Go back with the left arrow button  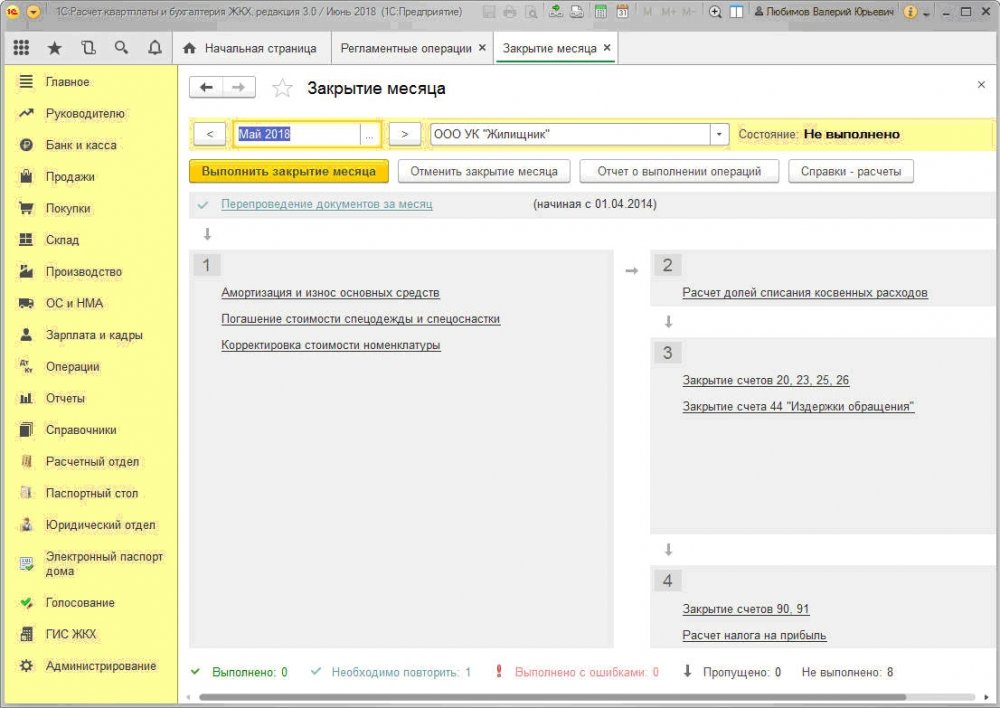(206, 87)
